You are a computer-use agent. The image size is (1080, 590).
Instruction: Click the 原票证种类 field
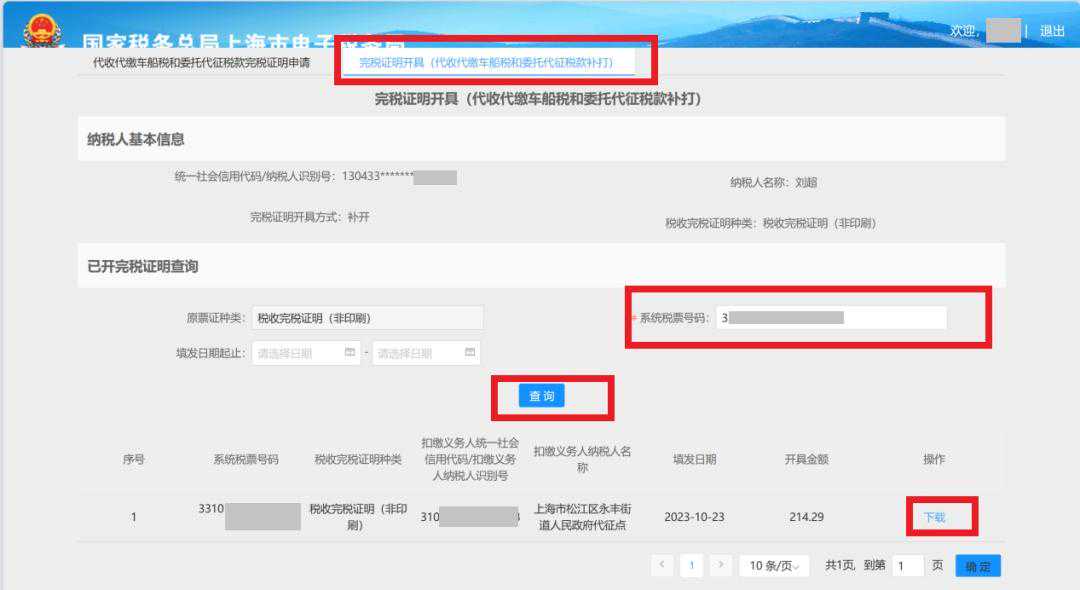tap(367, 318)
